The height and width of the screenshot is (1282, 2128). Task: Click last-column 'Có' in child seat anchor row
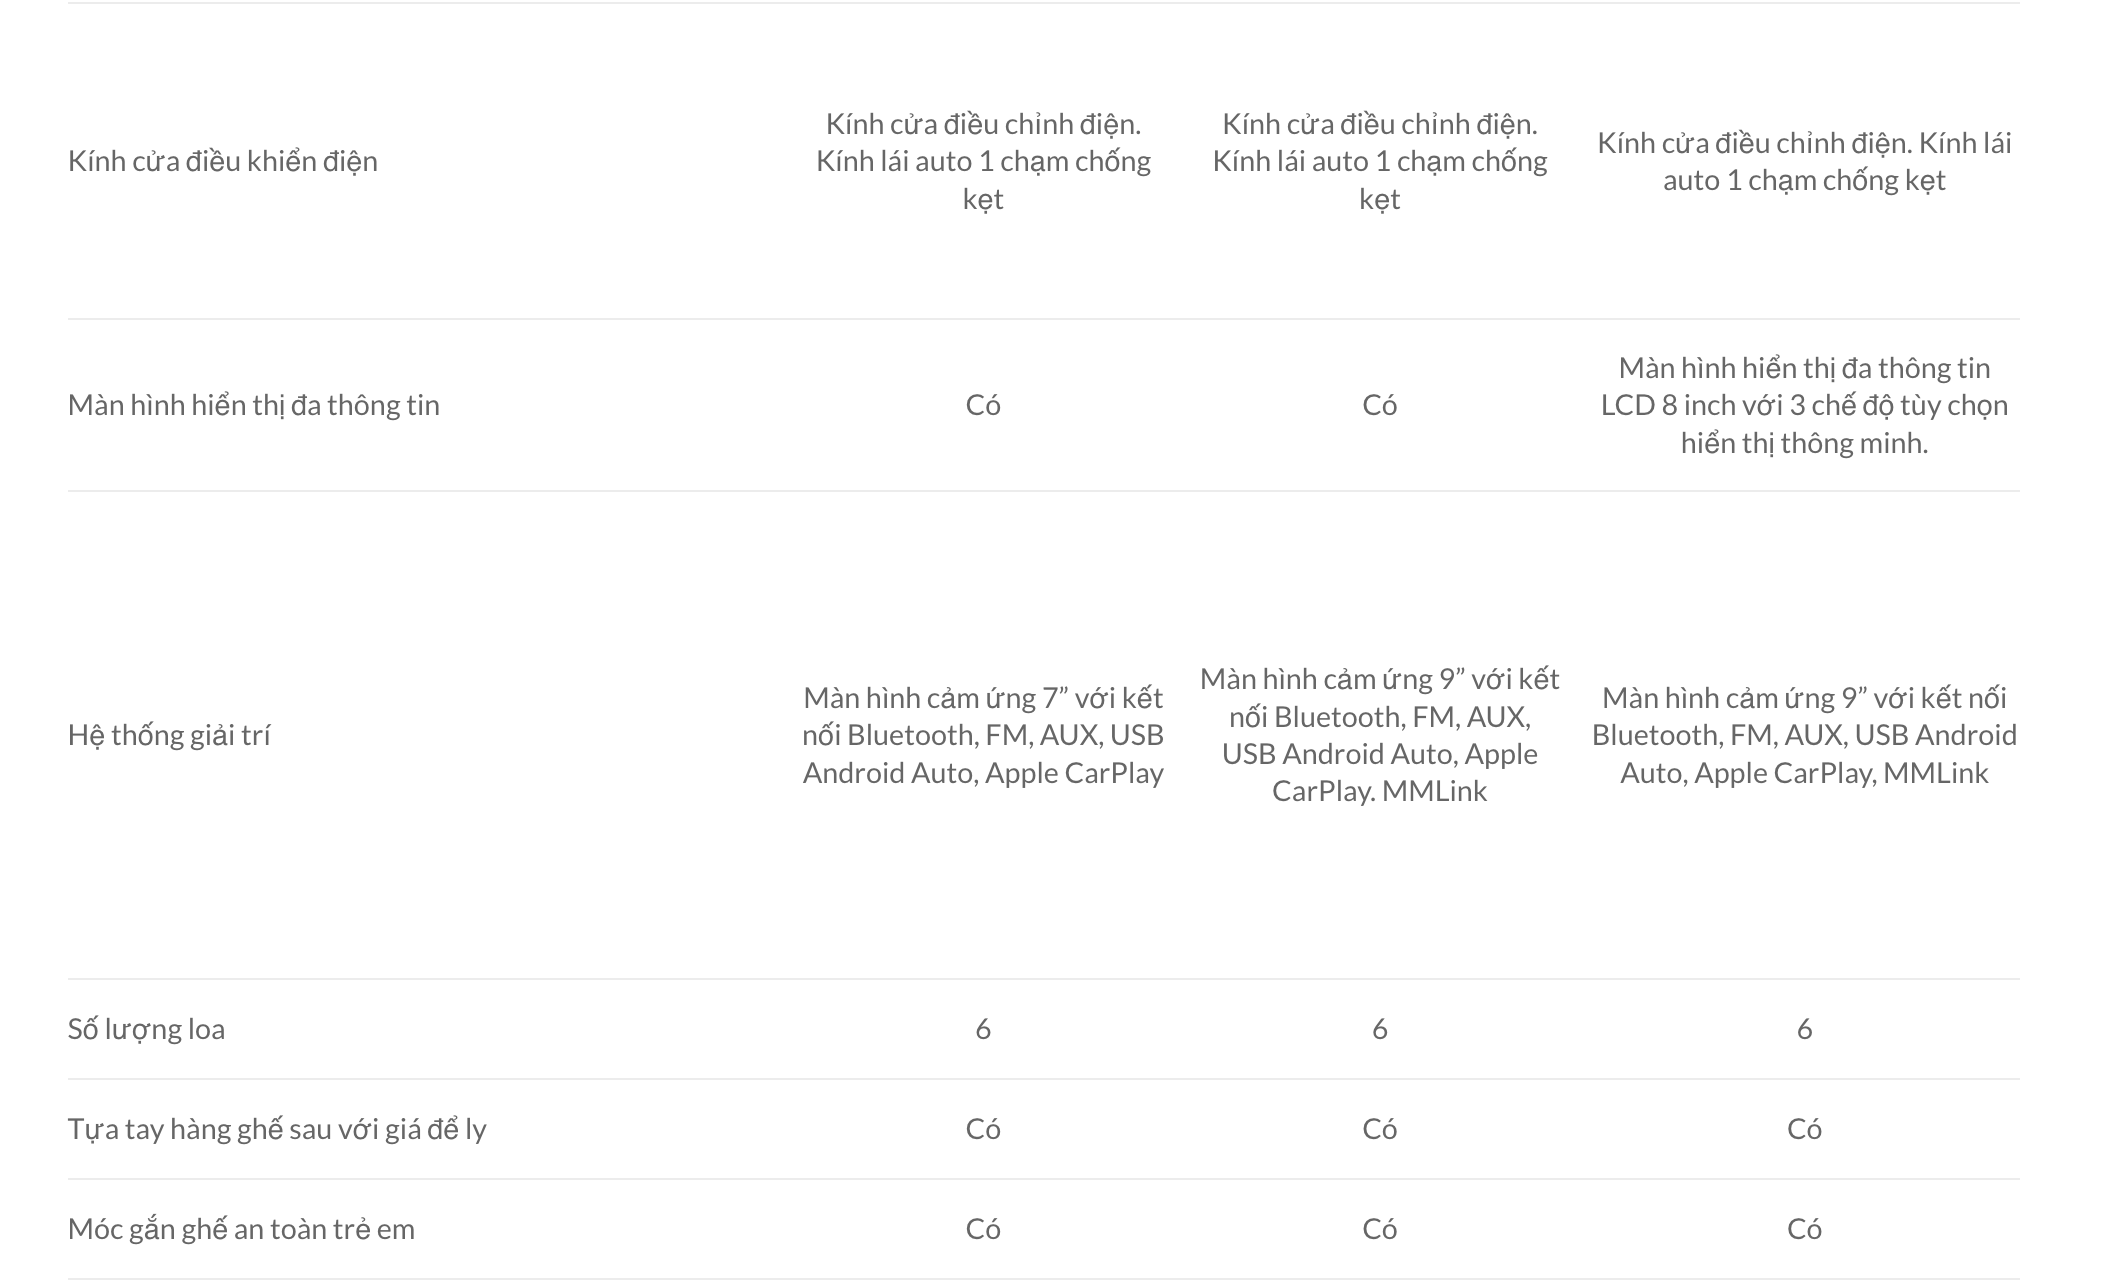click(1804, 1229)
